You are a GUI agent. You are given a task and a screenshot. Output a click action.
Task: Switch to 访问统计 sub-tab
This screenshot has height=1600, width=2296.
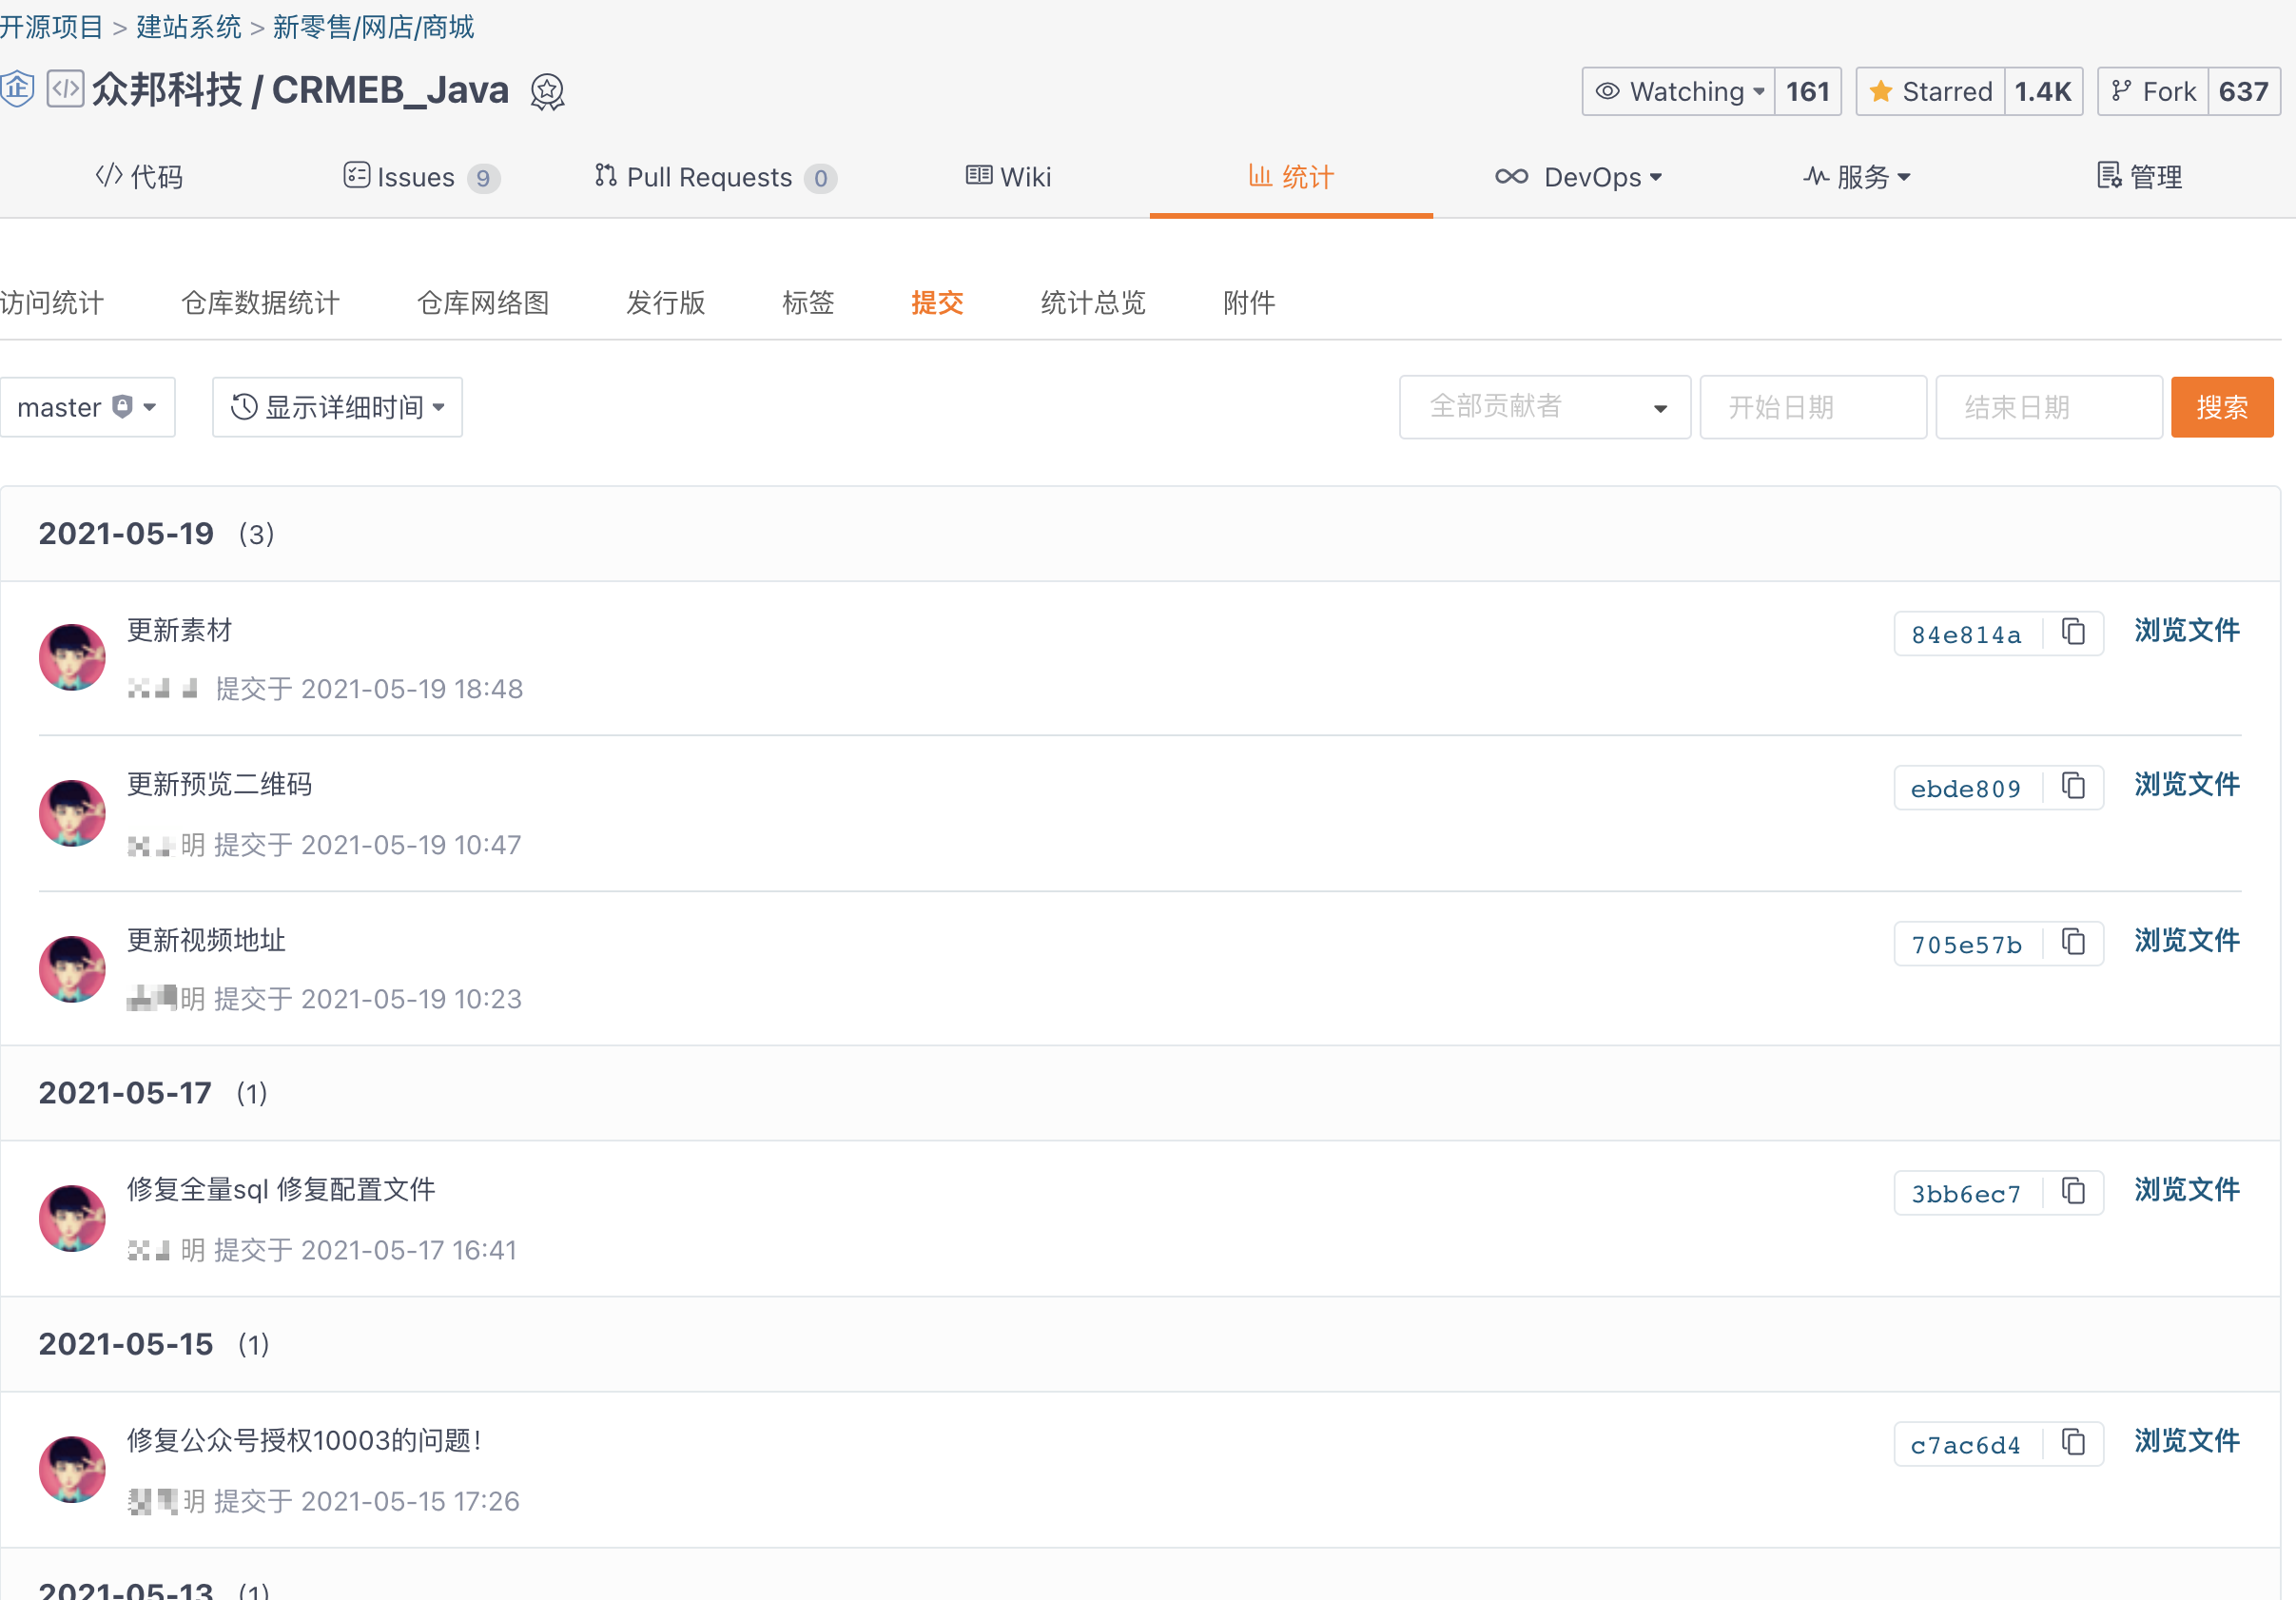[52, 303]
